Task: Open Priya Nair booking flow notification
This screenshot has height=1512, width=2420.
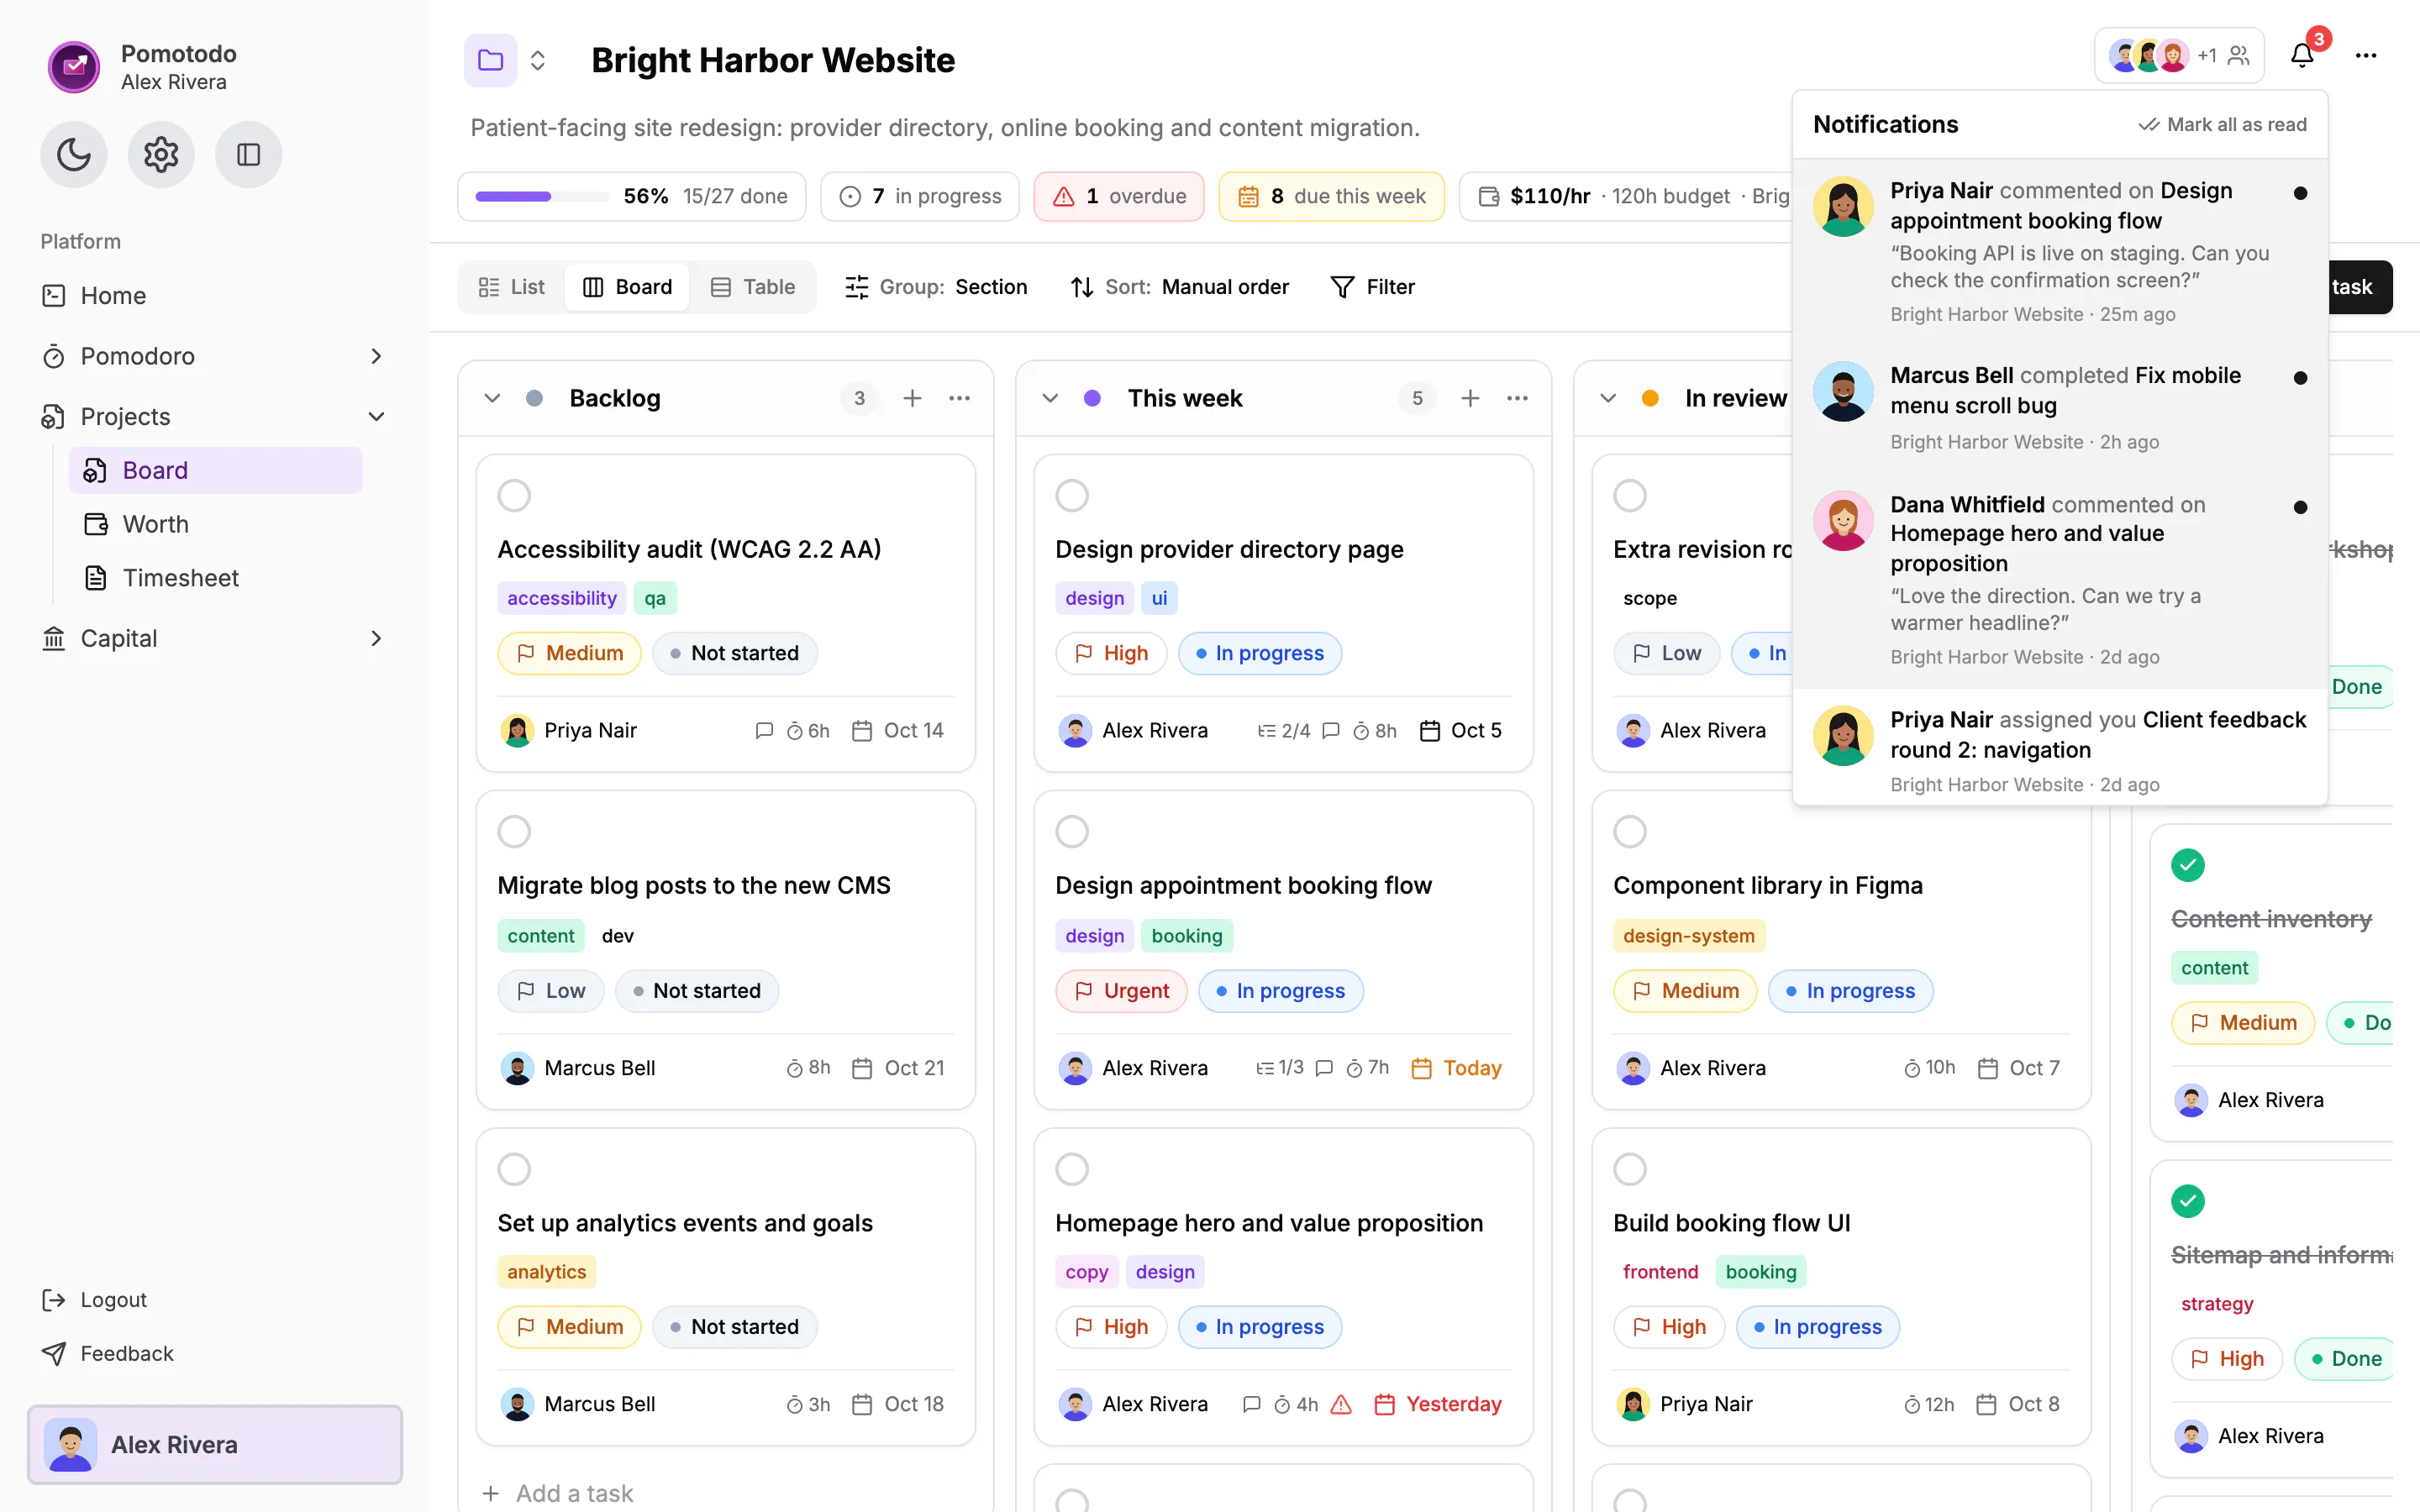Action: pos(2060,251)
